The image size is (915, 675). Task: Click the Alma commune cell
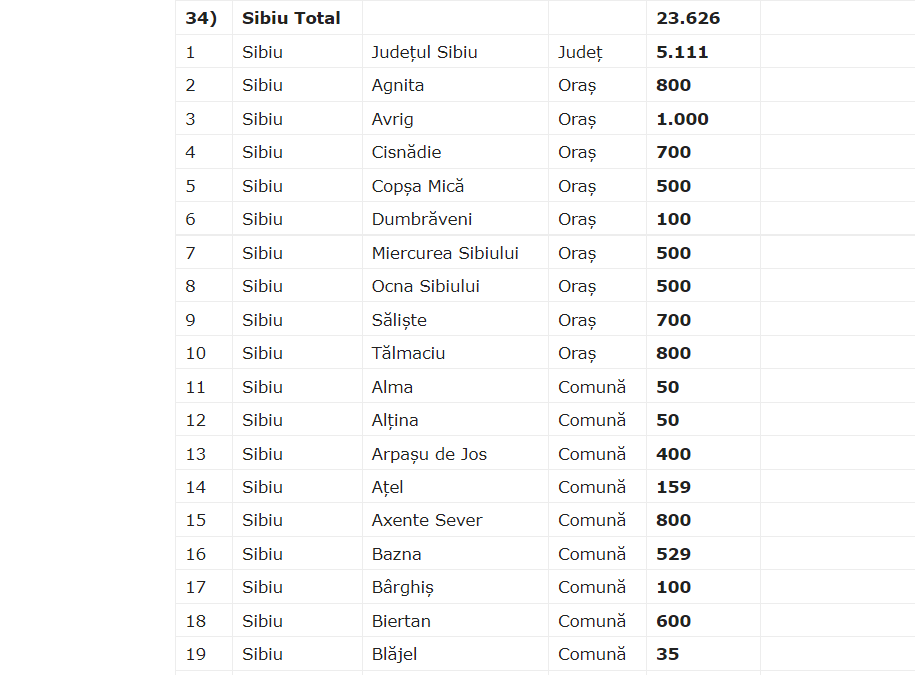pyautogui.click(x=392, y=387)
